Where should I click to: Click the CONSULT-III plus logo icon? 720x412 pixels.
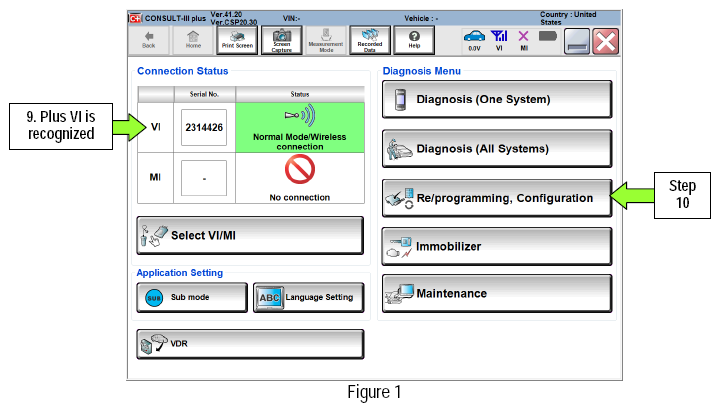(135, 18)
